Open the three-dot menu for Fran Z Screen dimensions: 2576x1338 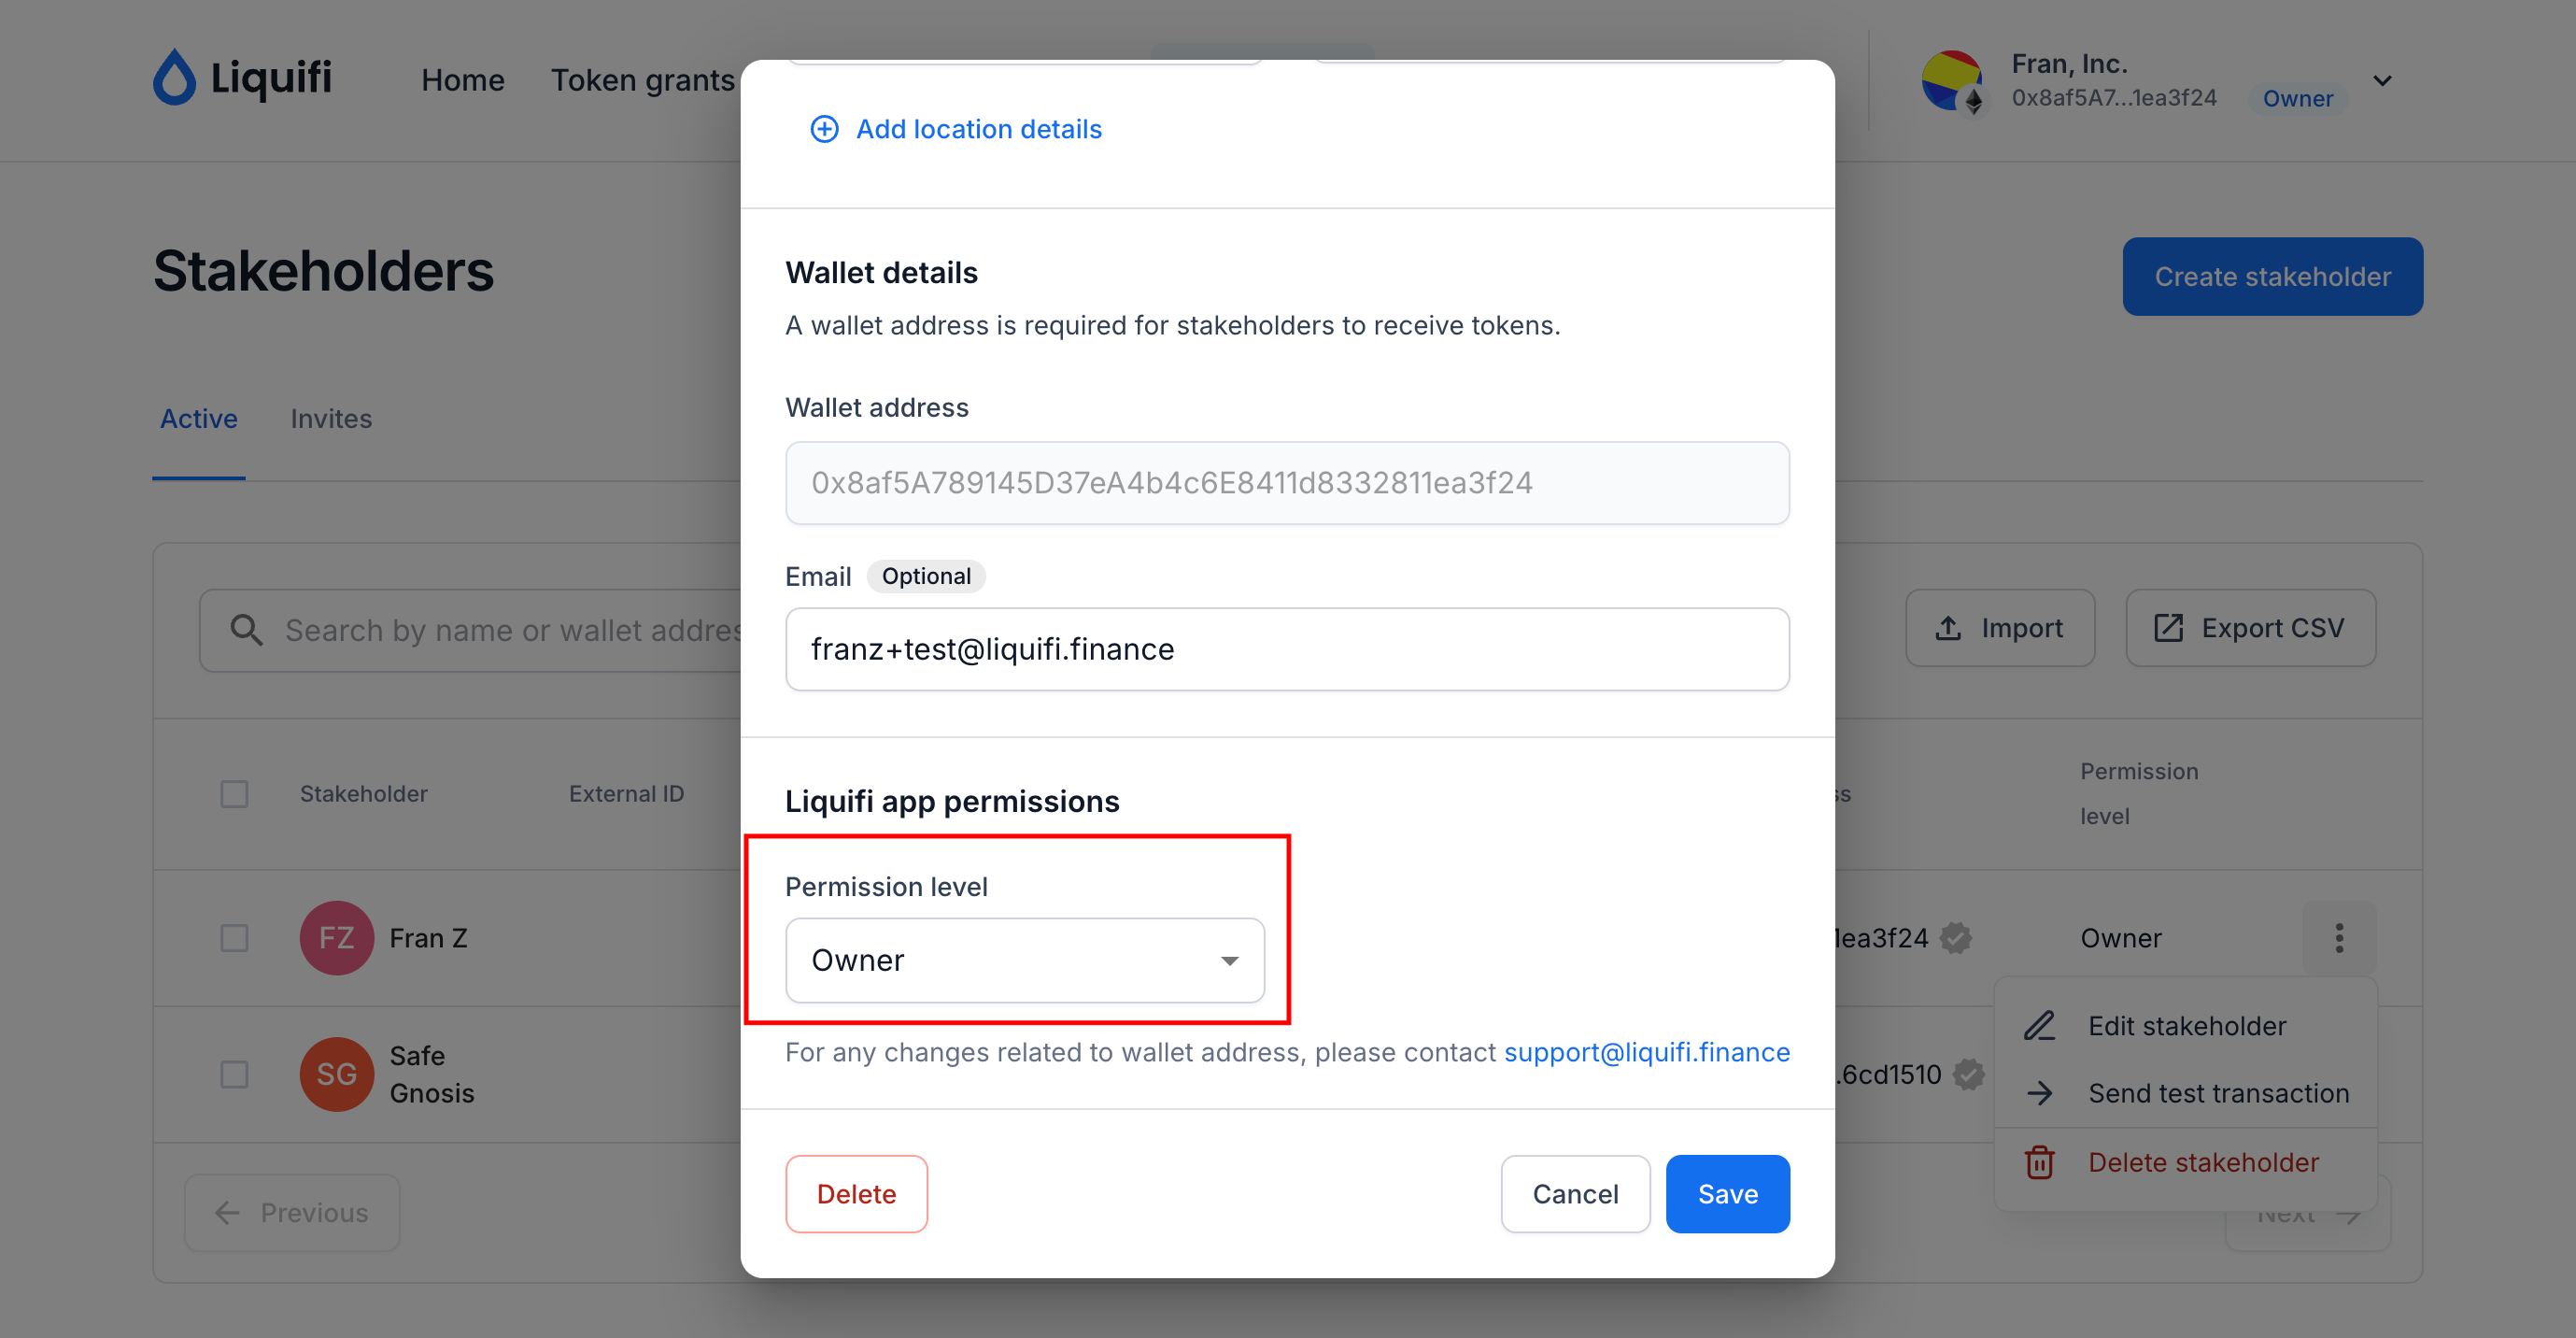point(2338,938)
